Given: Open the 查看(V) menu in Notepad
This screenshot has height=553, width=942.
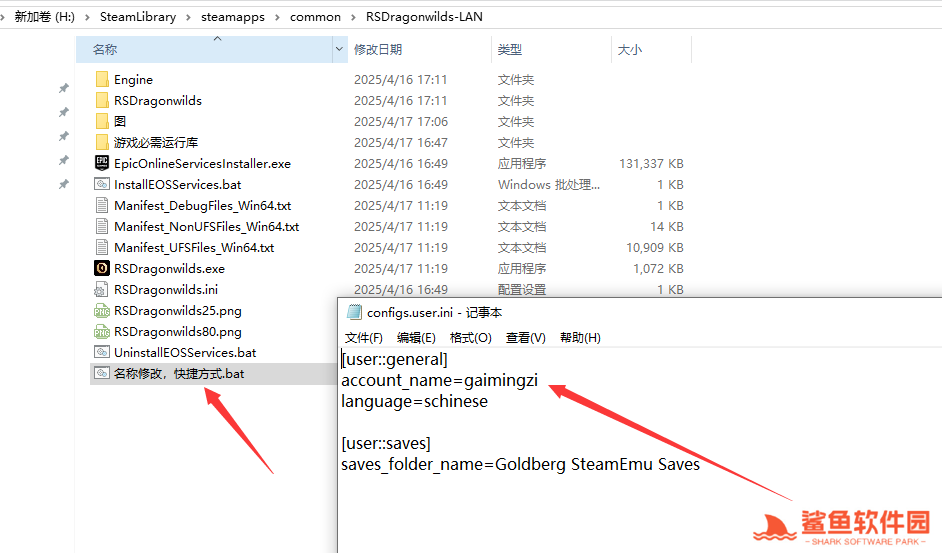Looking at the screenshot, I should pyautogui.click(x=525, y=338).
